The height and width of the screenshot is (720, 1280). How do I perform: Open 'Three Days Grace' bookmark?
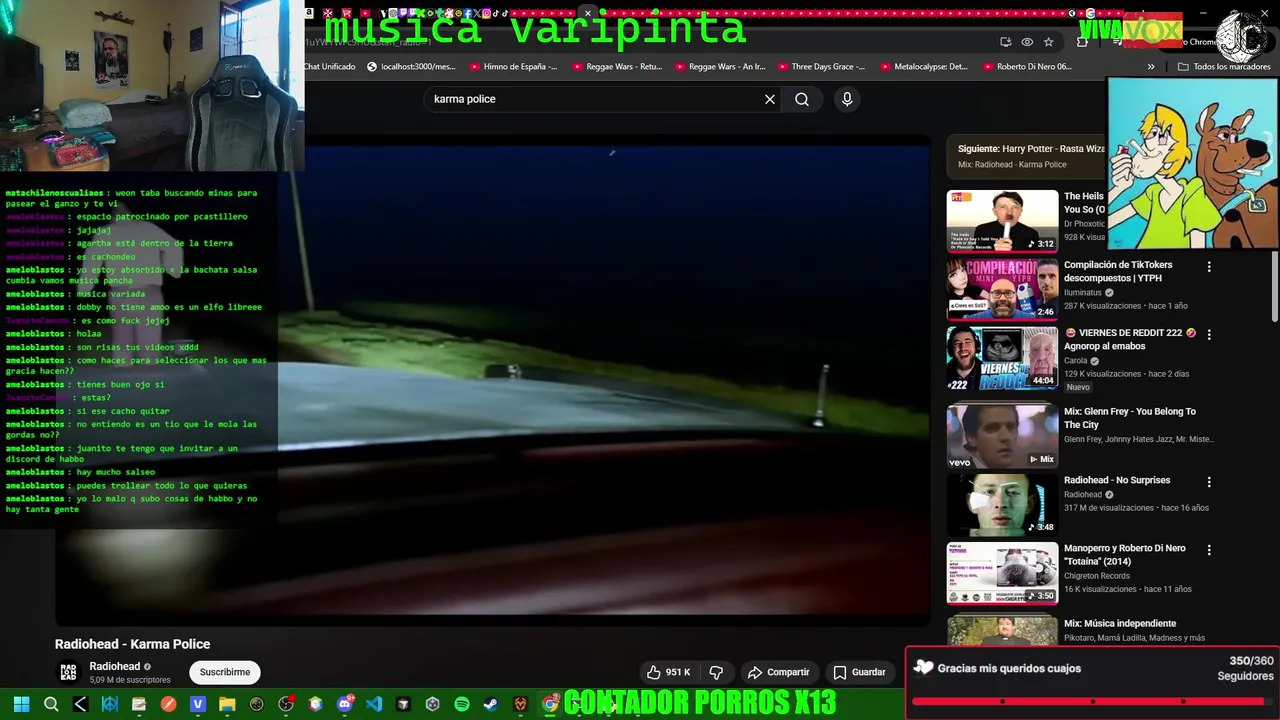821,67
